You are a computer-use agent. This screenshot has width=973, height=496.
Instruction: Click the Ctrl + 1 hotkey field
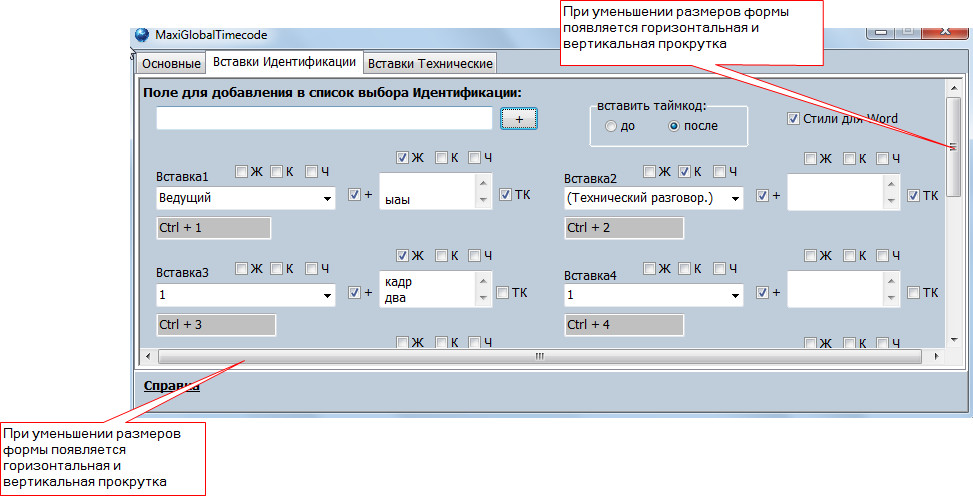pos(213,228)
